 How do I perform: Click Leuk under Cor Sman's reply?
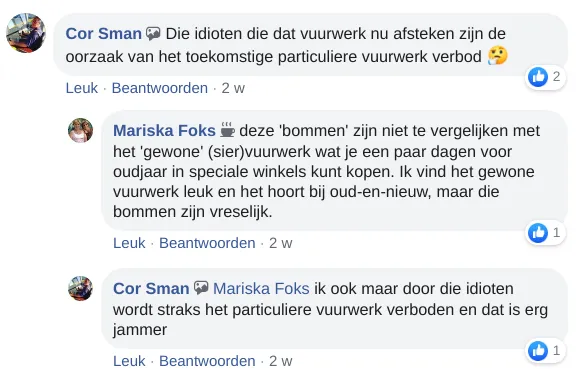click(x=129, y=361)
